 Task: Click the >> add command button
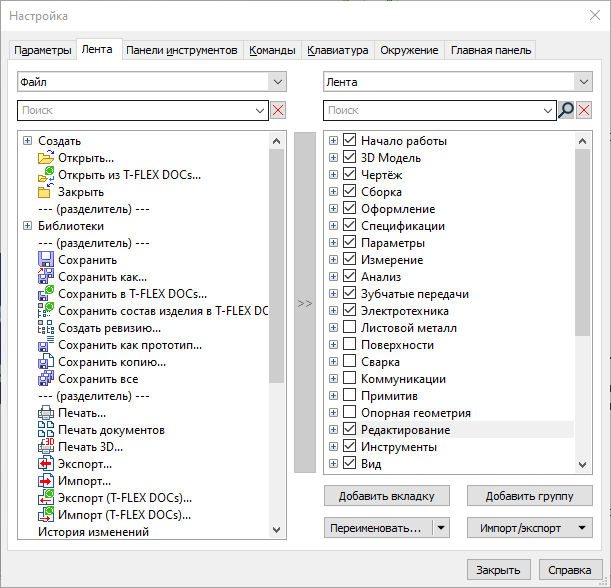305,303
